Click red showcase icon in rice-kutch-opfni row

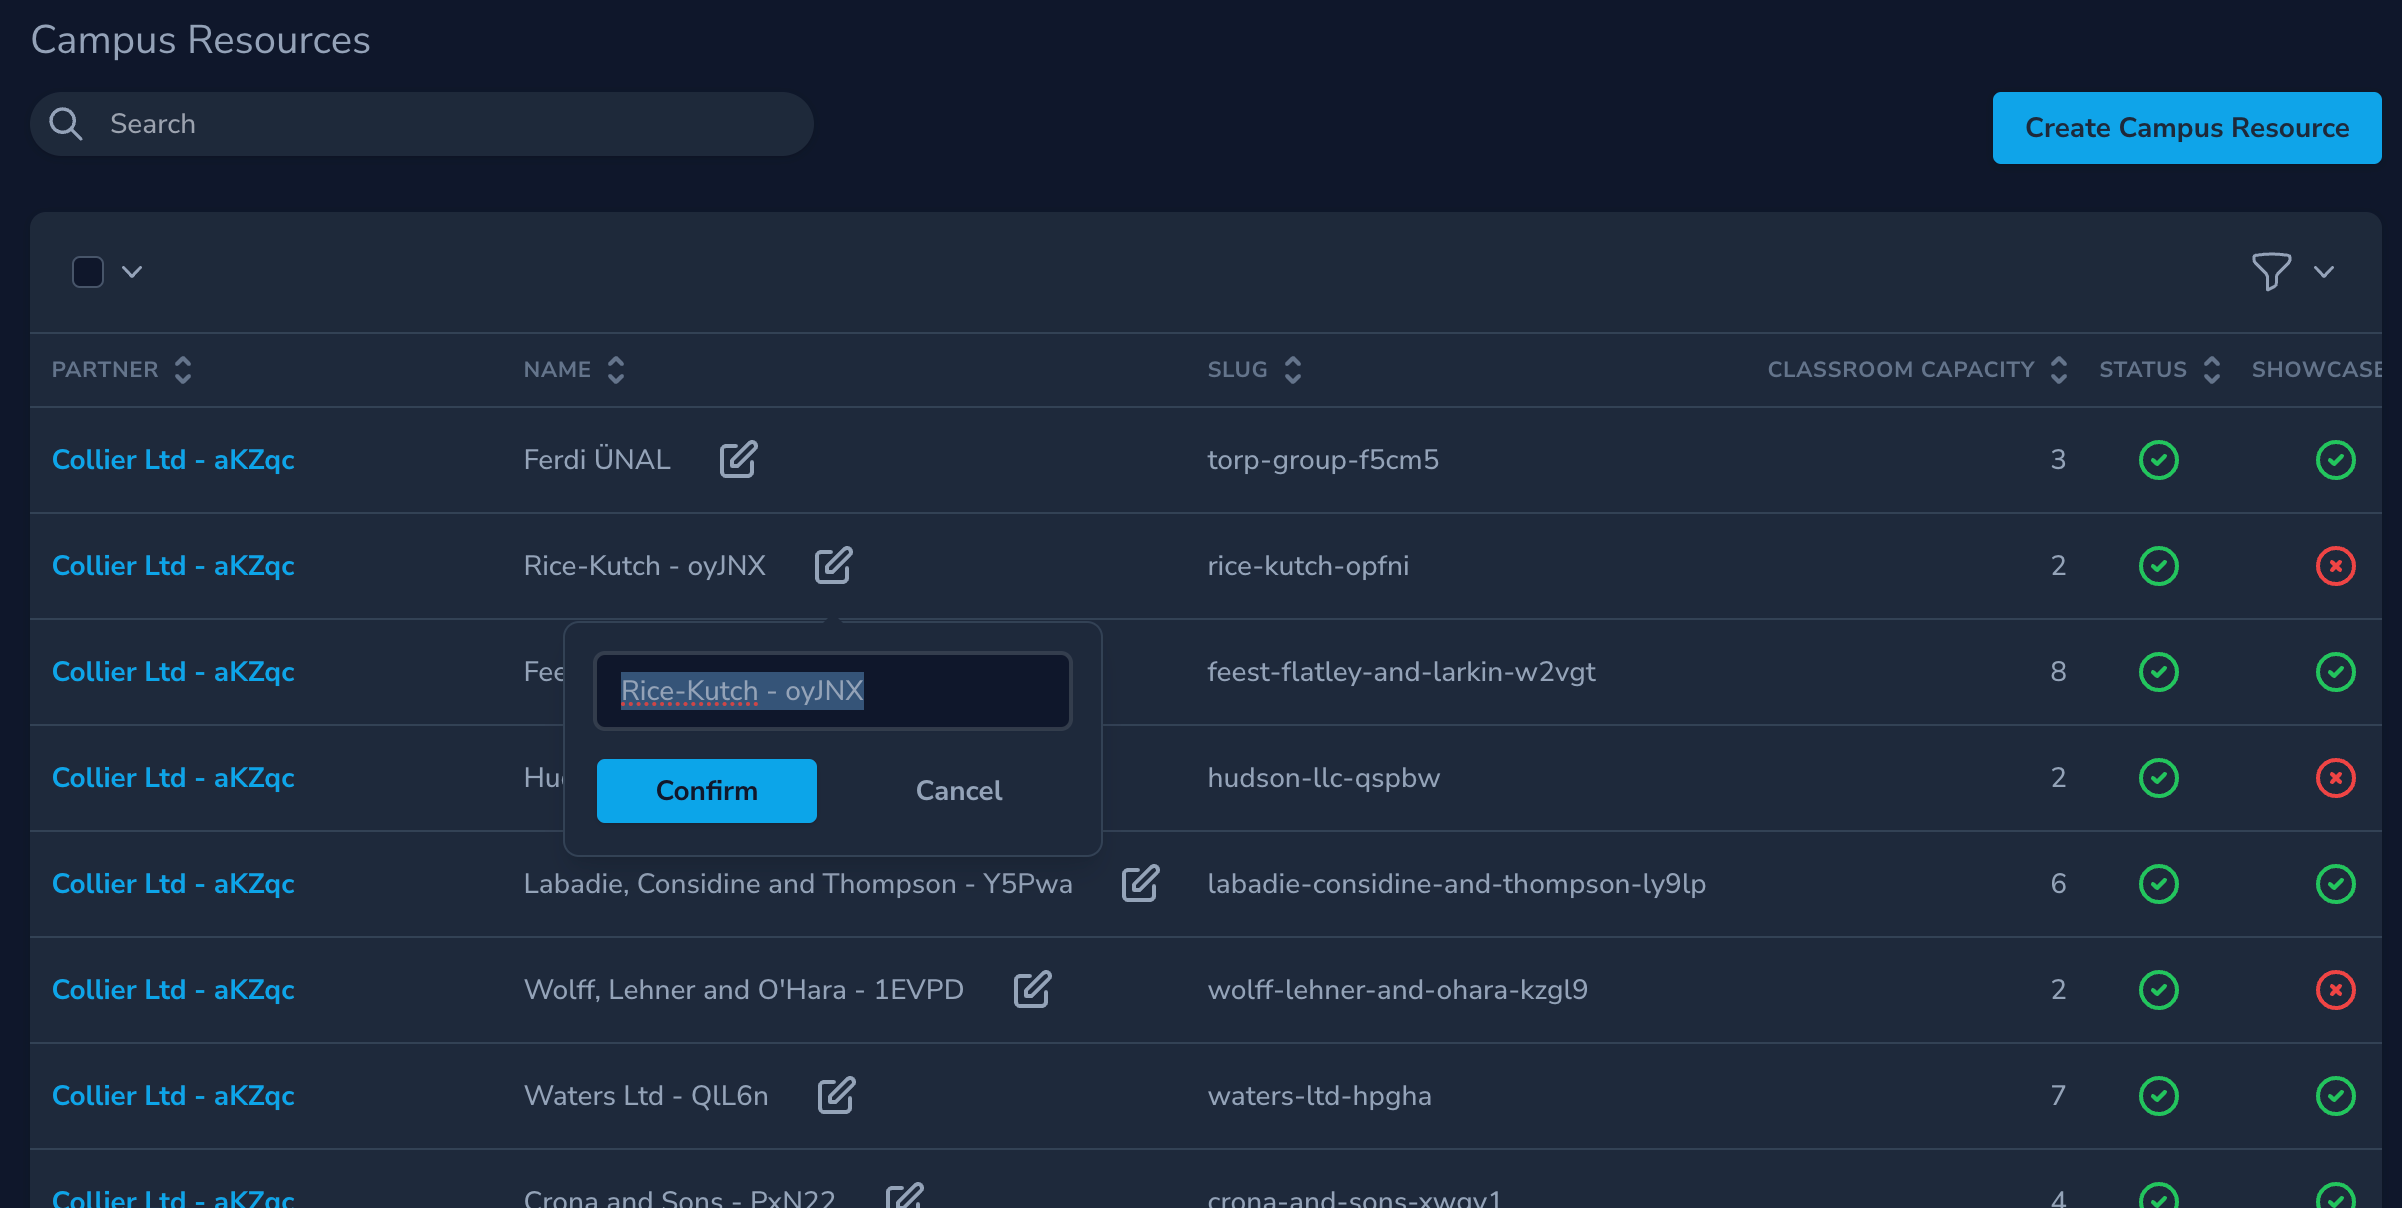(x=2335, y=566)
